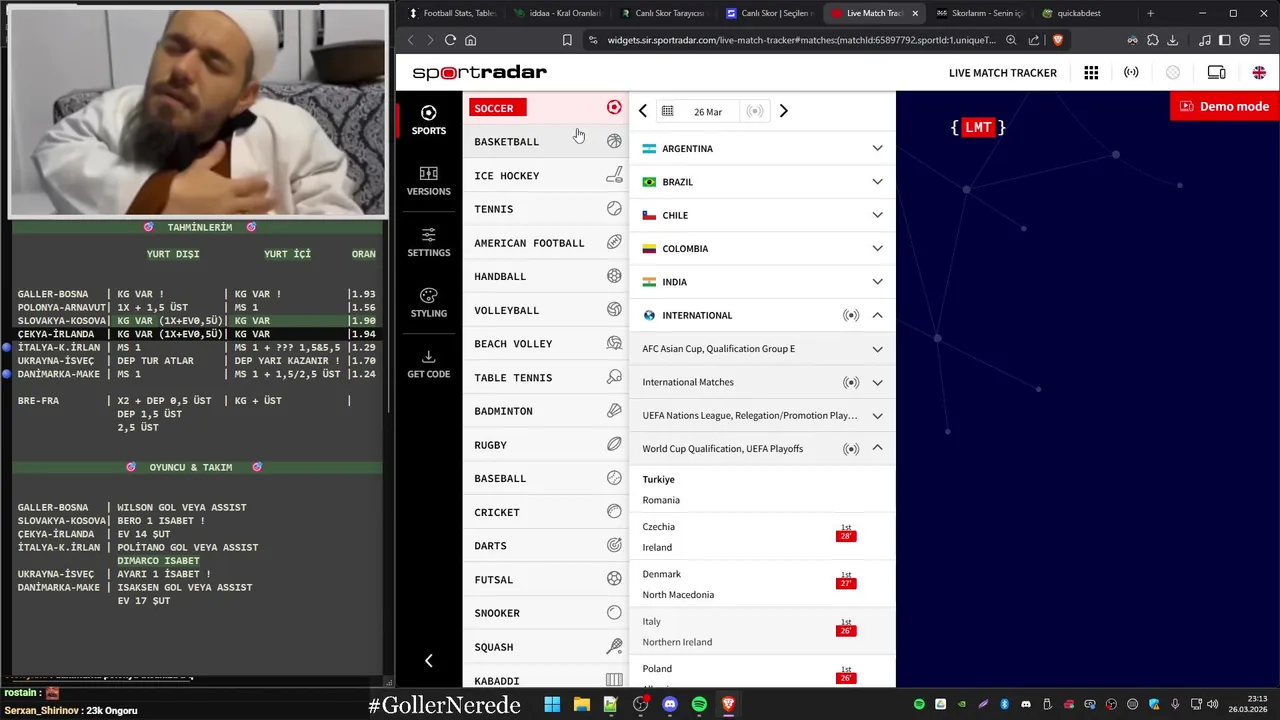The image size is (1280, 720).
Task: Expand UEFA Nations League Relegation/Promotion
Action: (x=762, y=415)
